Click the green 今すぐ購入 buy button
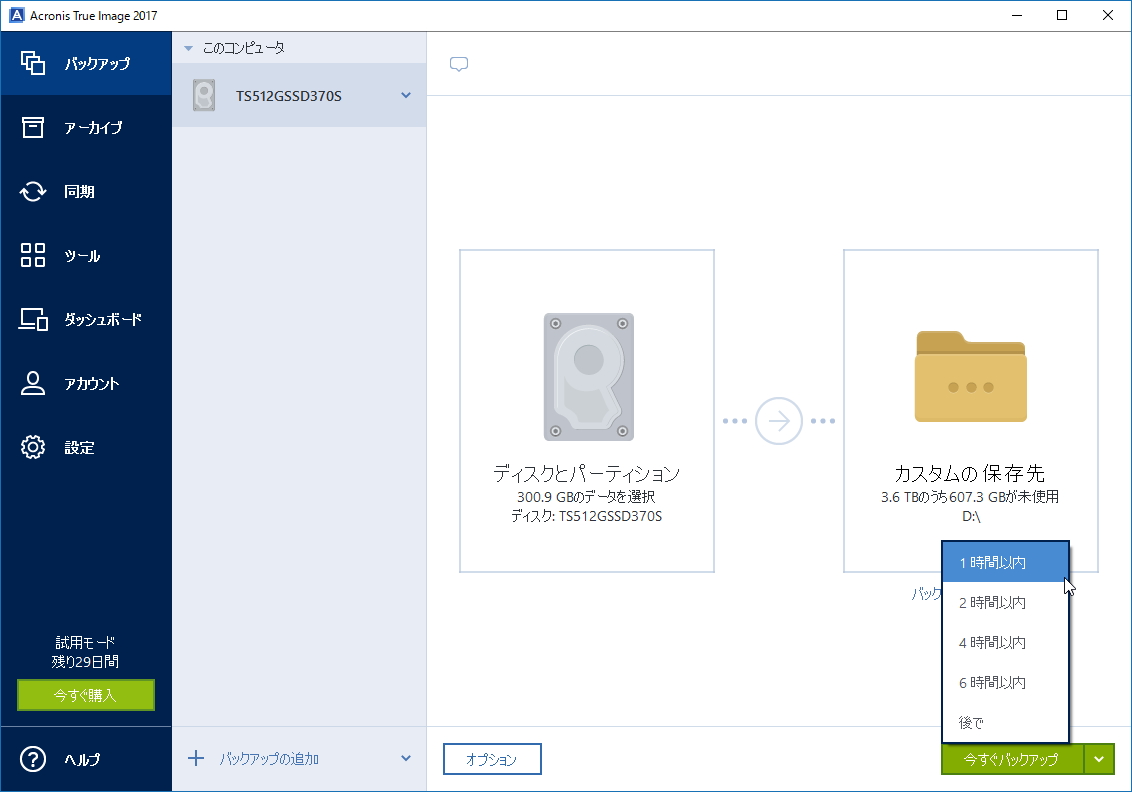The image size is (1132, 792). pos(86,695)
